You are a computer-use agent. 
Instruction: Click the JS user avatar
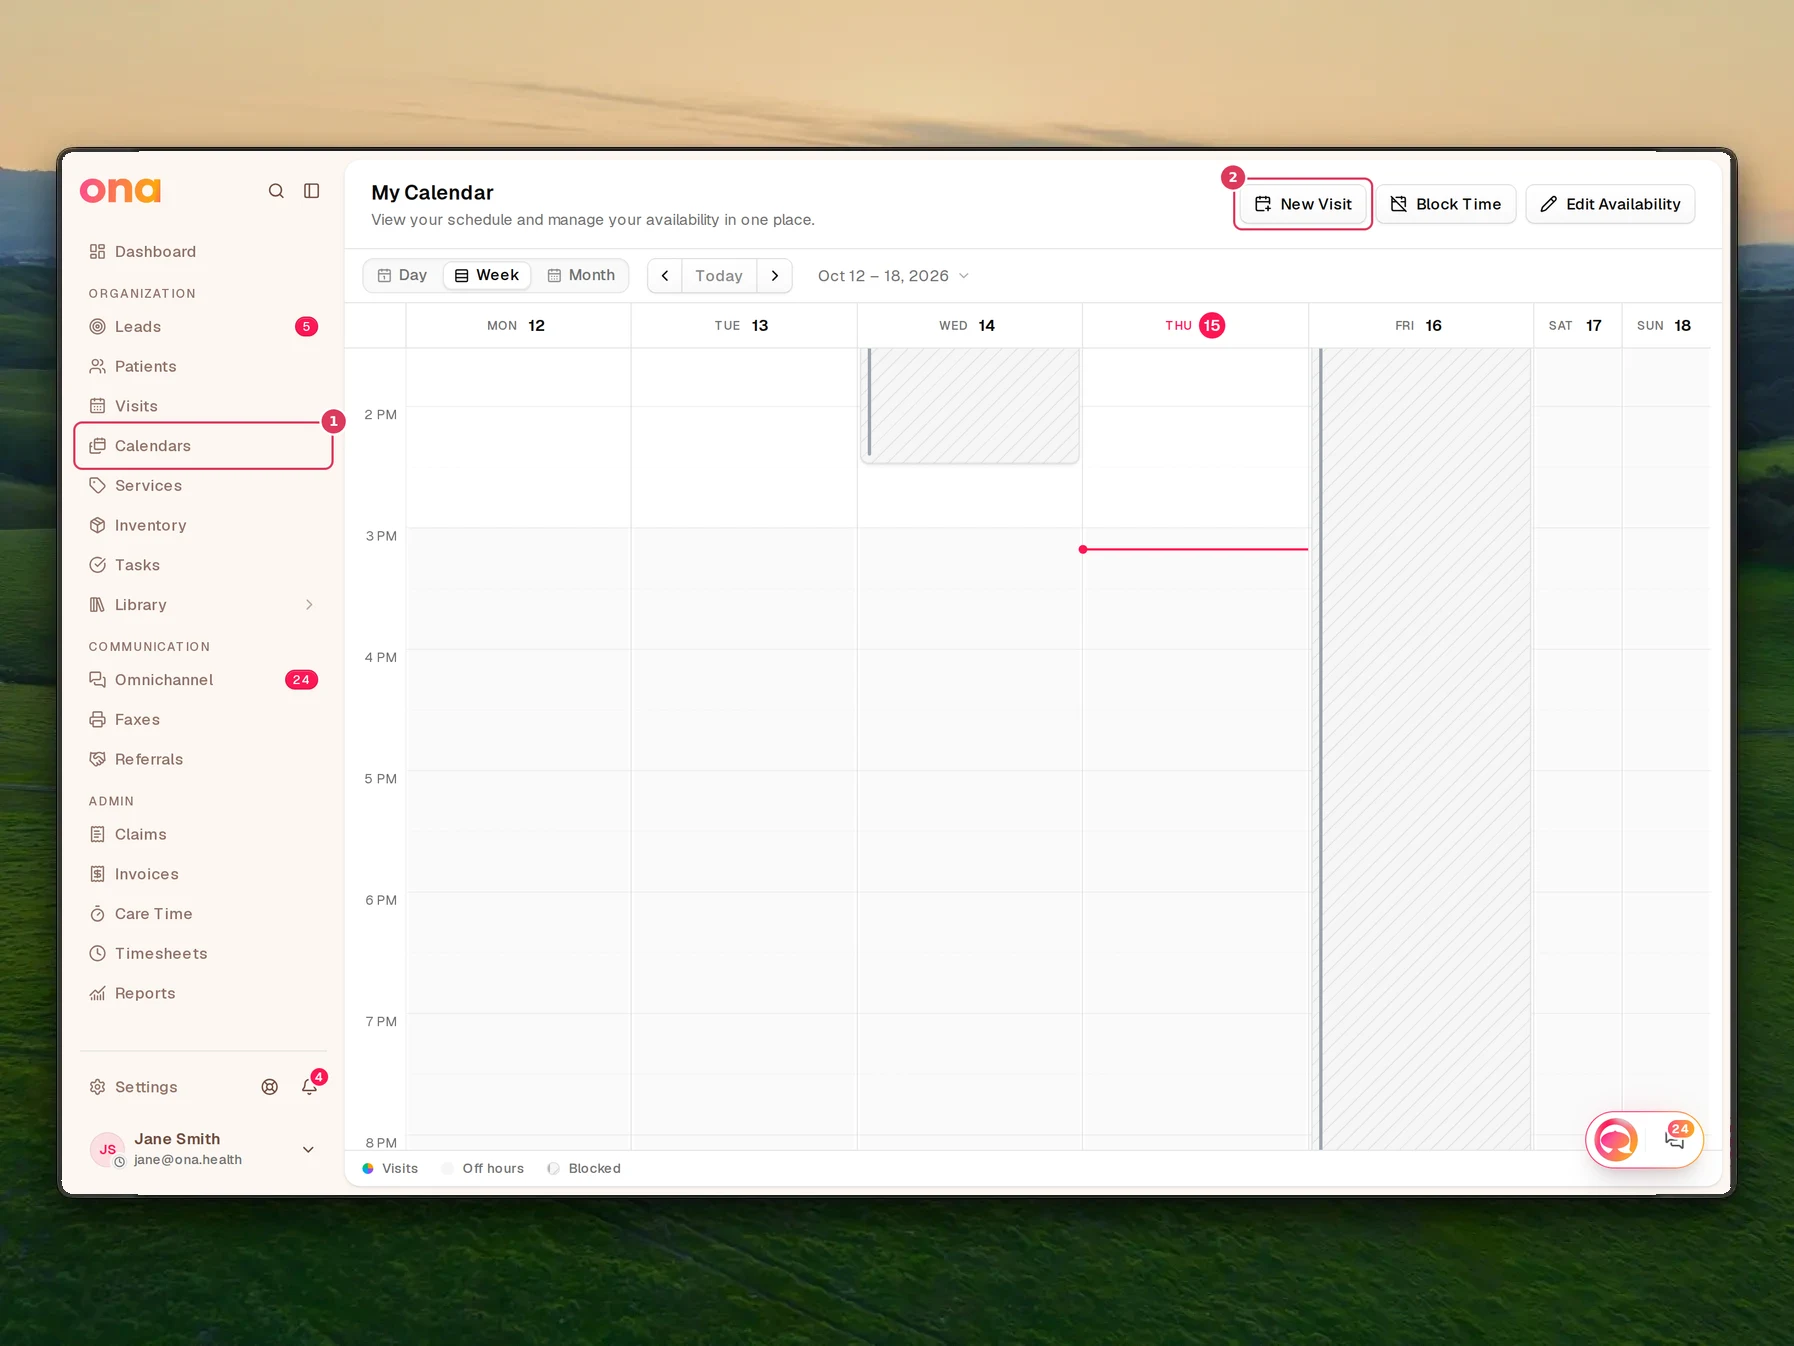[x=108, y=1149]
